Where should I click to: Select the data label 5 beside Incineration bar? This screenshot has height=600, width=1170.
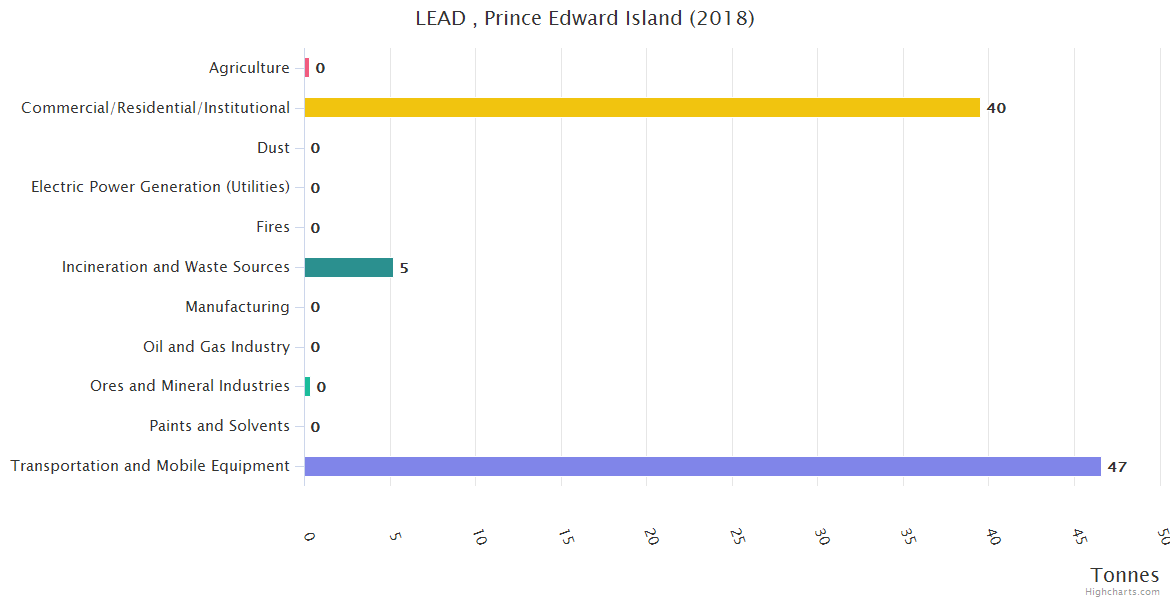click(404, 268)
